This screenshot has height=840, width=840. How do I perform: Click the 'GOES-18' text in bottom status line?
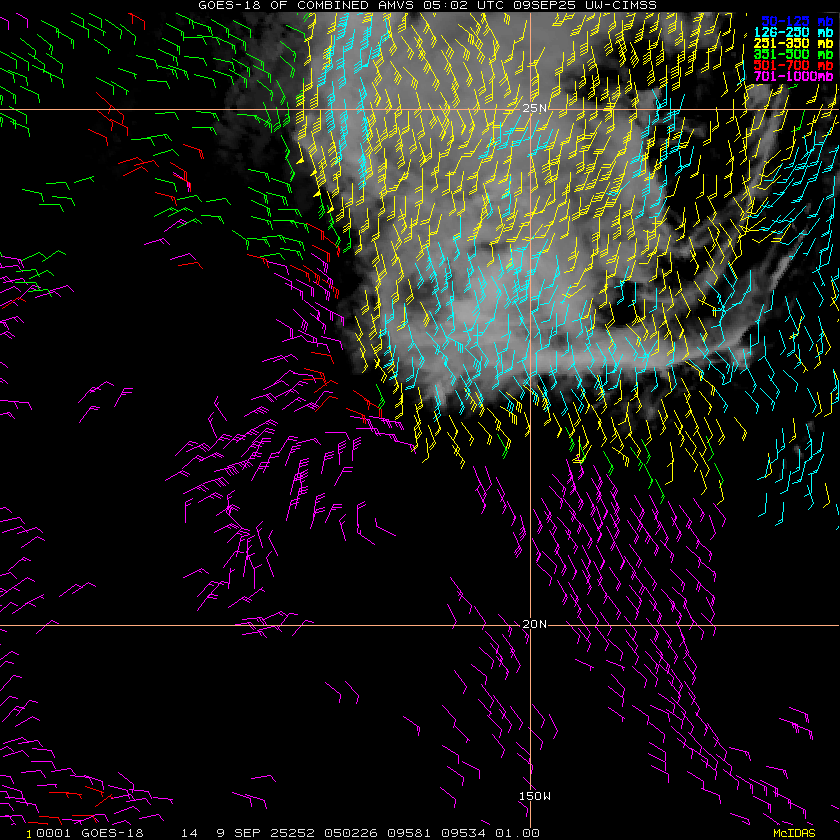(x=112, y=833)
